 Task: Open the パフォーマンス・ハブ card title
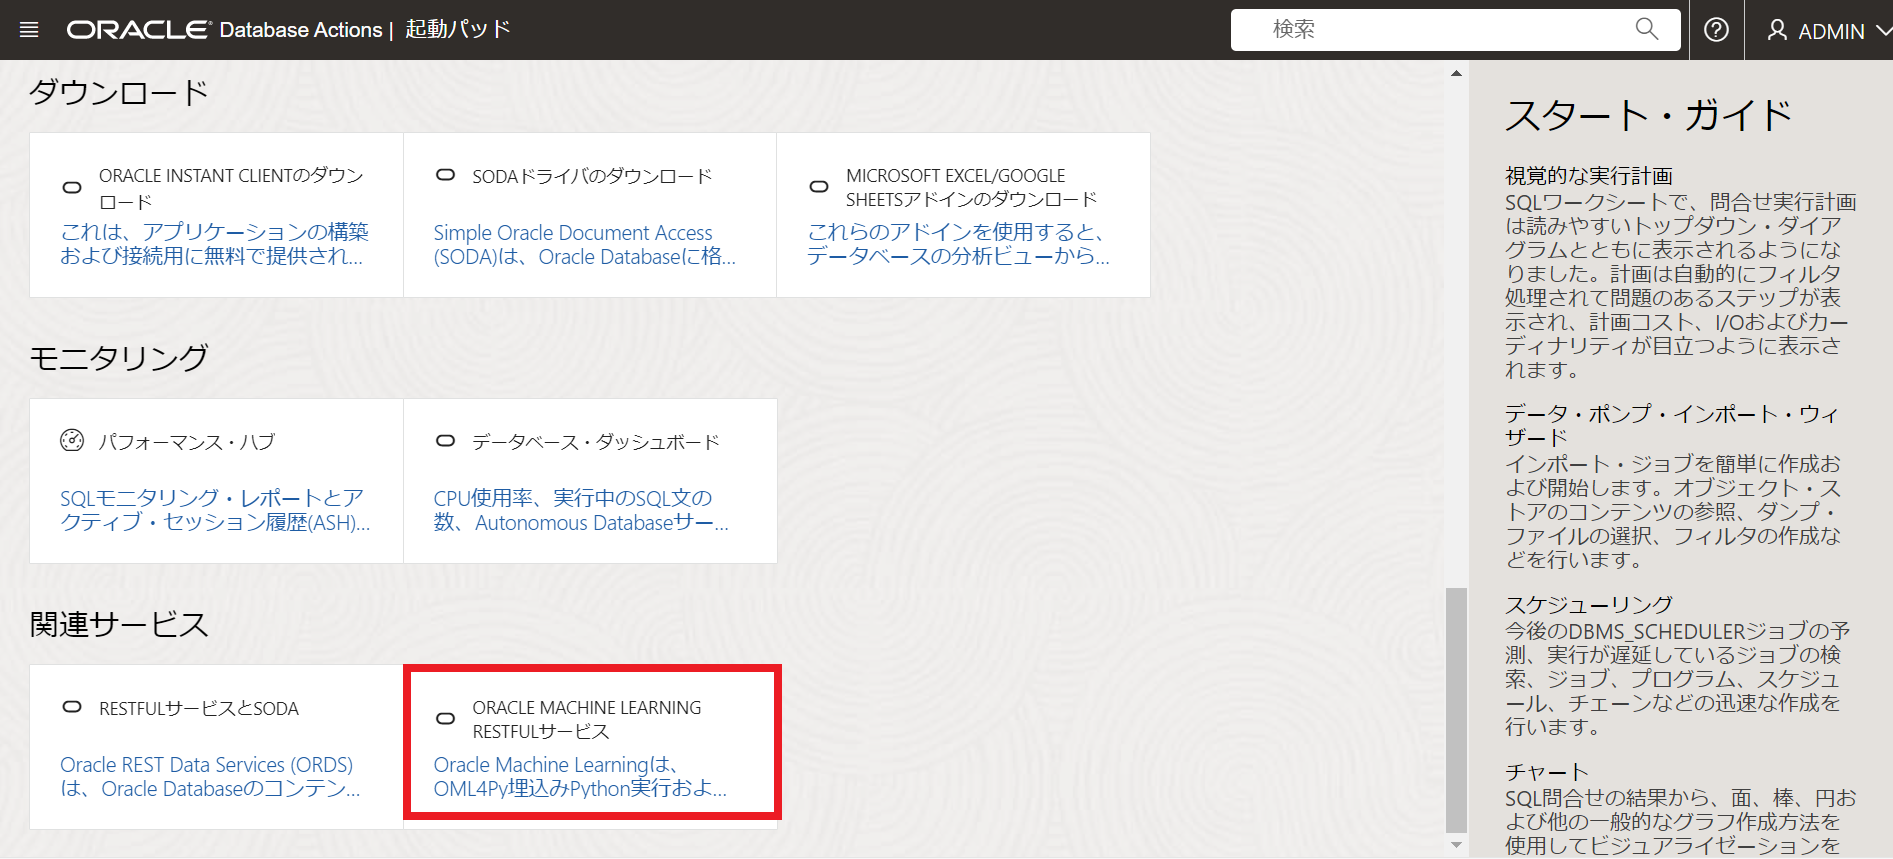pos(187,442)
